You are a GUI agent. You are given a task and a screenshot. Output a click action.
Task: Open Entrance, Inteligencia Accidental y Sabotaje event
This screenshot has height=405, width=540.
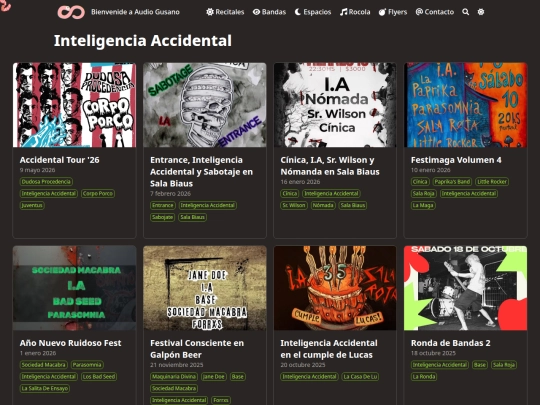201,172
